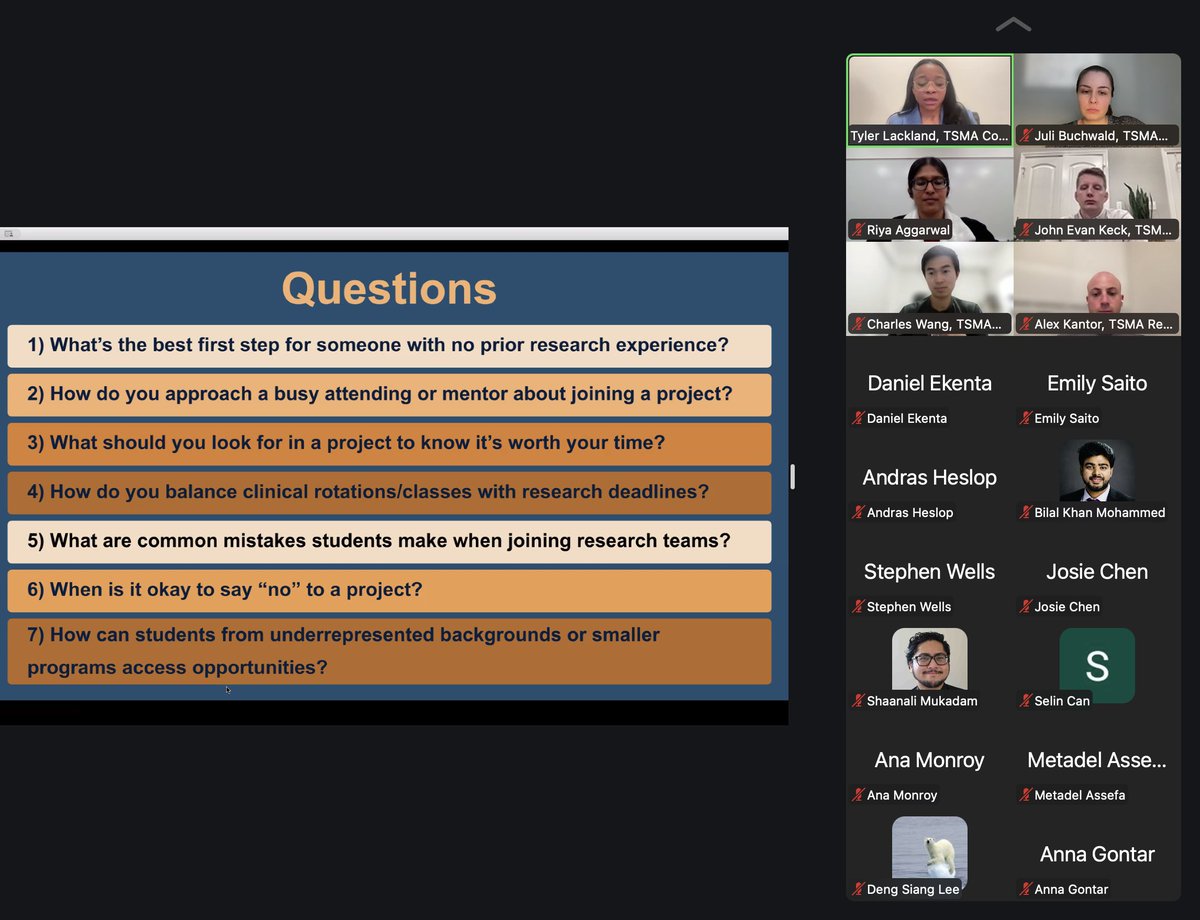Select Ana Monroy's large name tile
The width and height of the screenshot is (1200, 920).
930,760
